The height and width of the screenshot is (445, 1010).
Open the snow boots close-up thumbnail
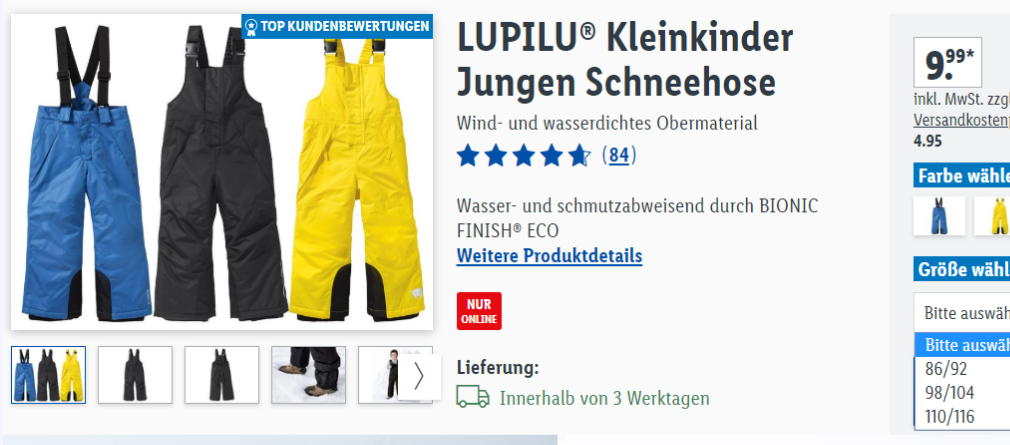[x=309, y=375]
